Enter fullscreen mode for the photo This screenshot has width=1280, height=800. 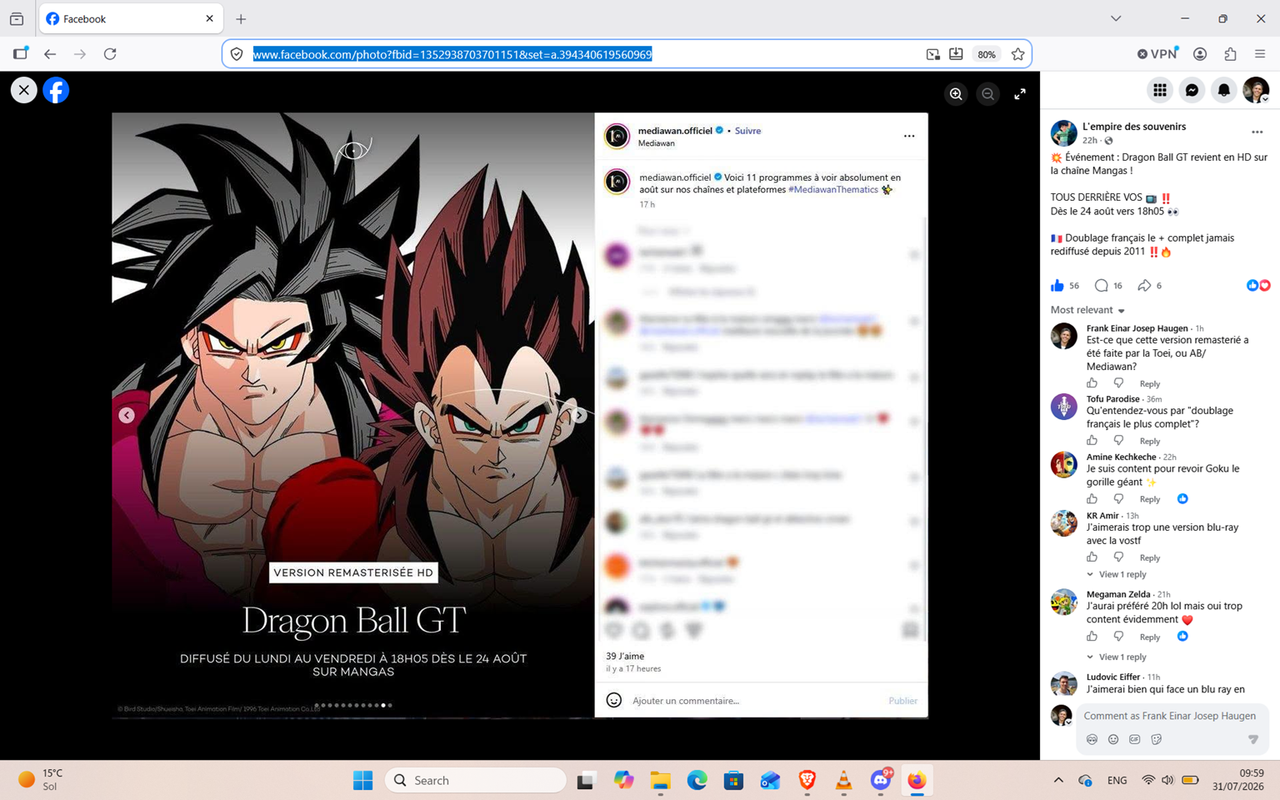click(1020, 93)
